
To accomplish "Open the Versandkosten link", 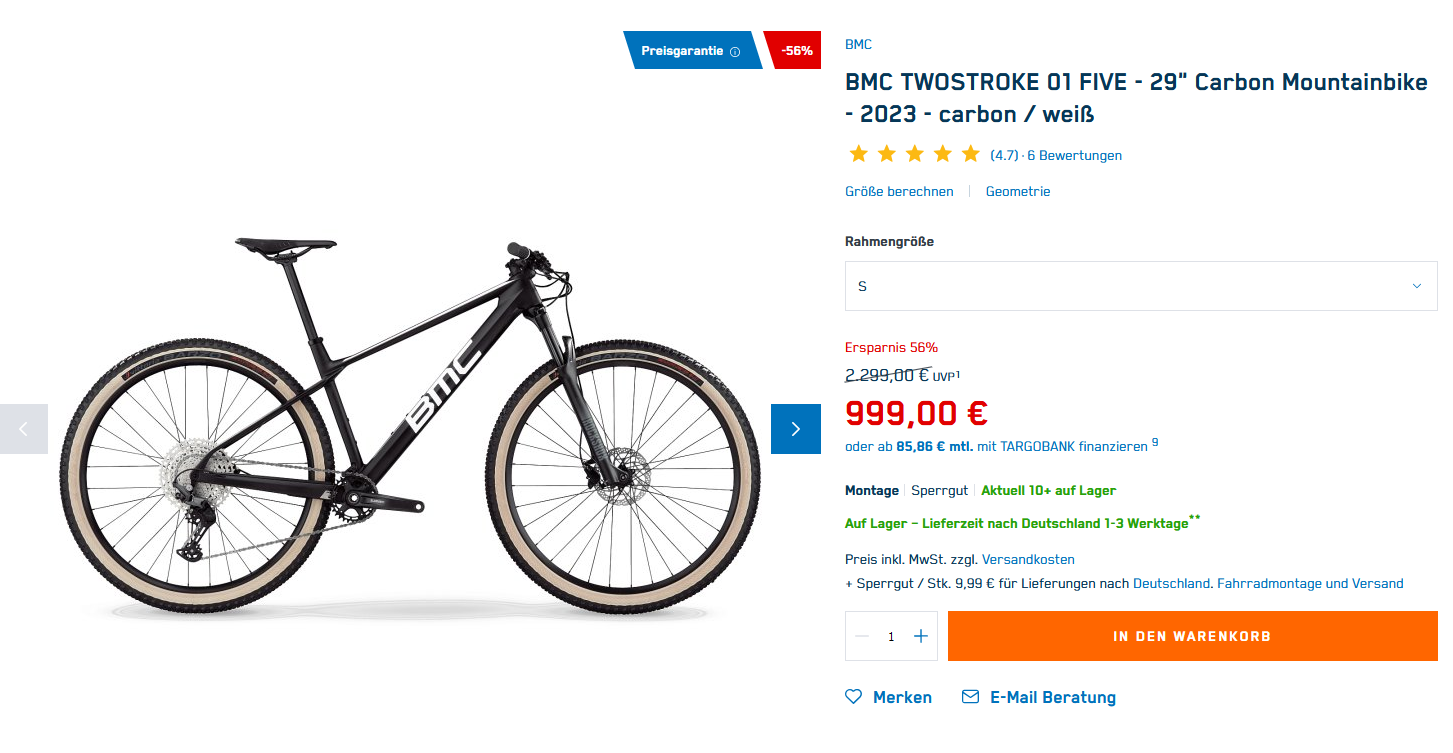I will point(1028,559).
